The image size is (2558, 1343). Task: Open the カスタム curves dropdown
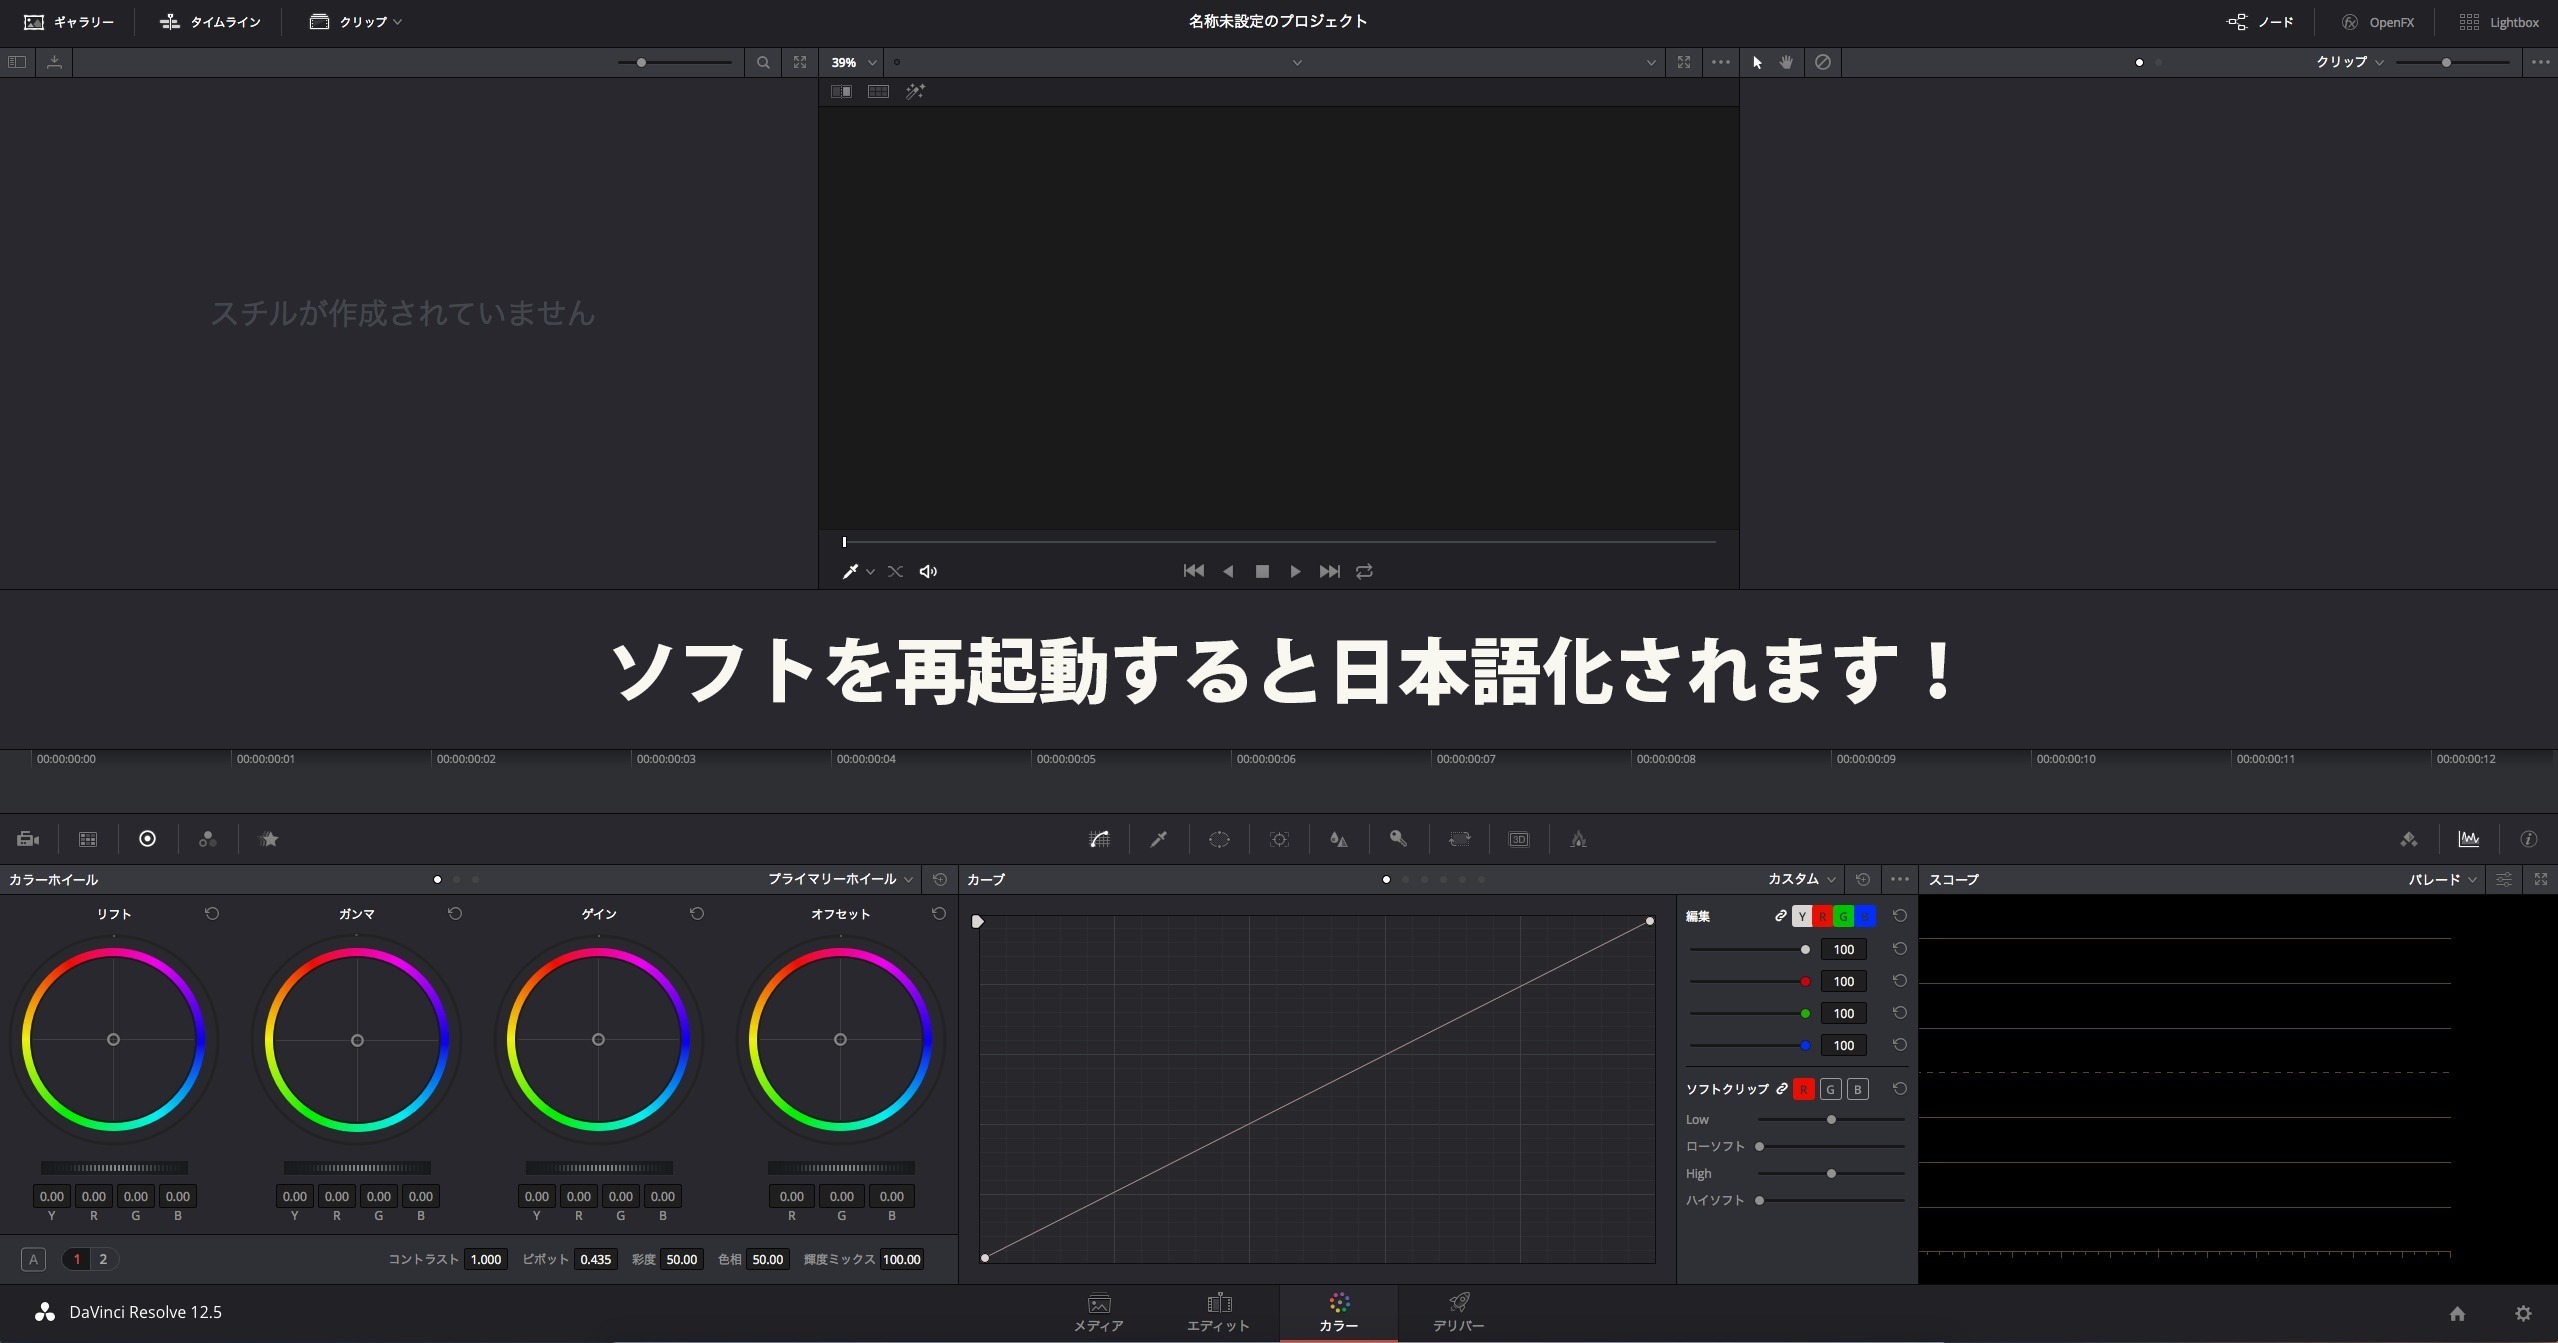coord(1798,879)
